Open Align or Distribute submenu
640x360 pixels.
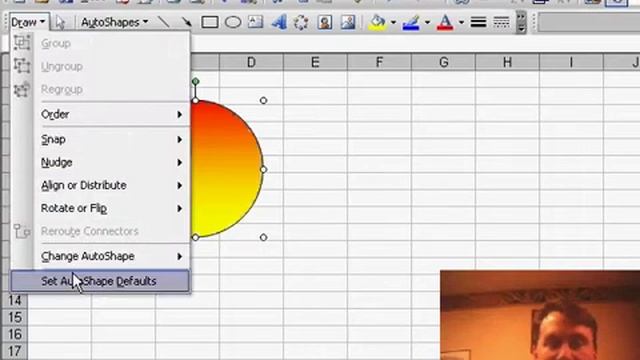pyautogui.click(x=111, y=185)
